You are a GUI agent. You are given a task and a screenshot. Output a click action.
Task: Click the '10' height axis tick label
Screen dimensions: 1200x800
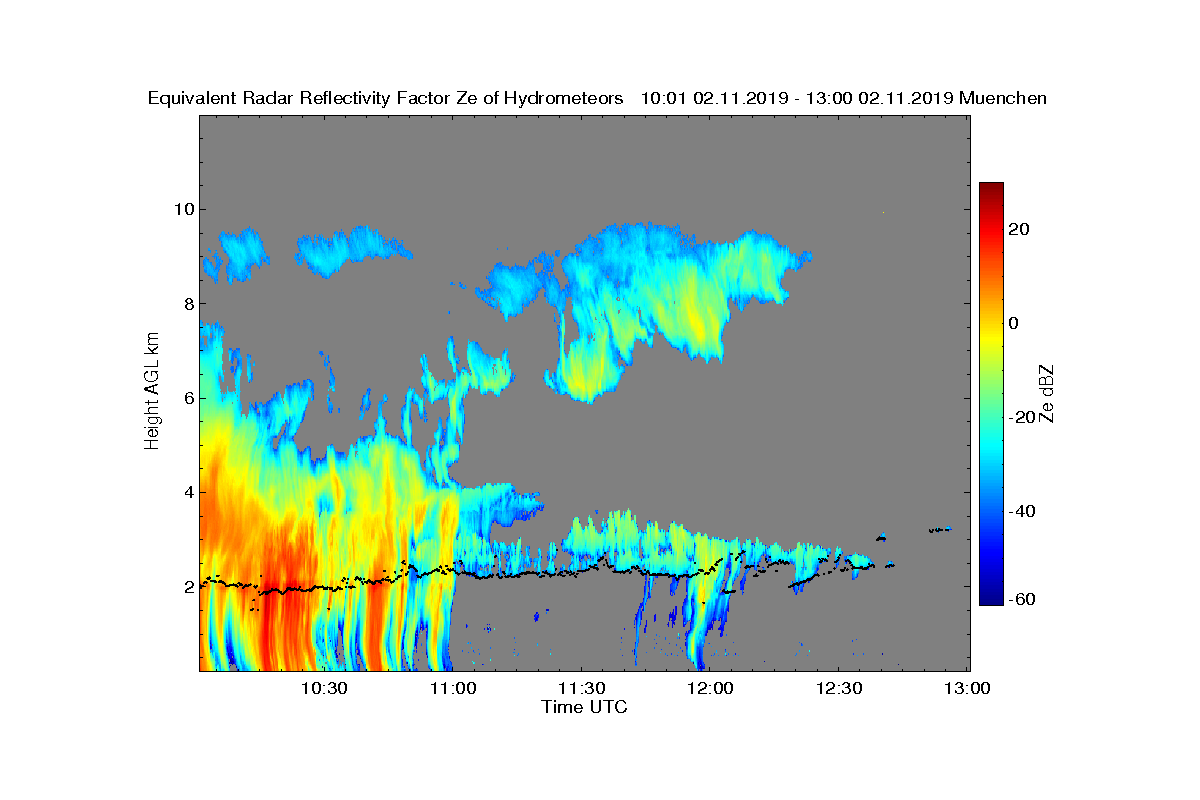tap(183, 209)
